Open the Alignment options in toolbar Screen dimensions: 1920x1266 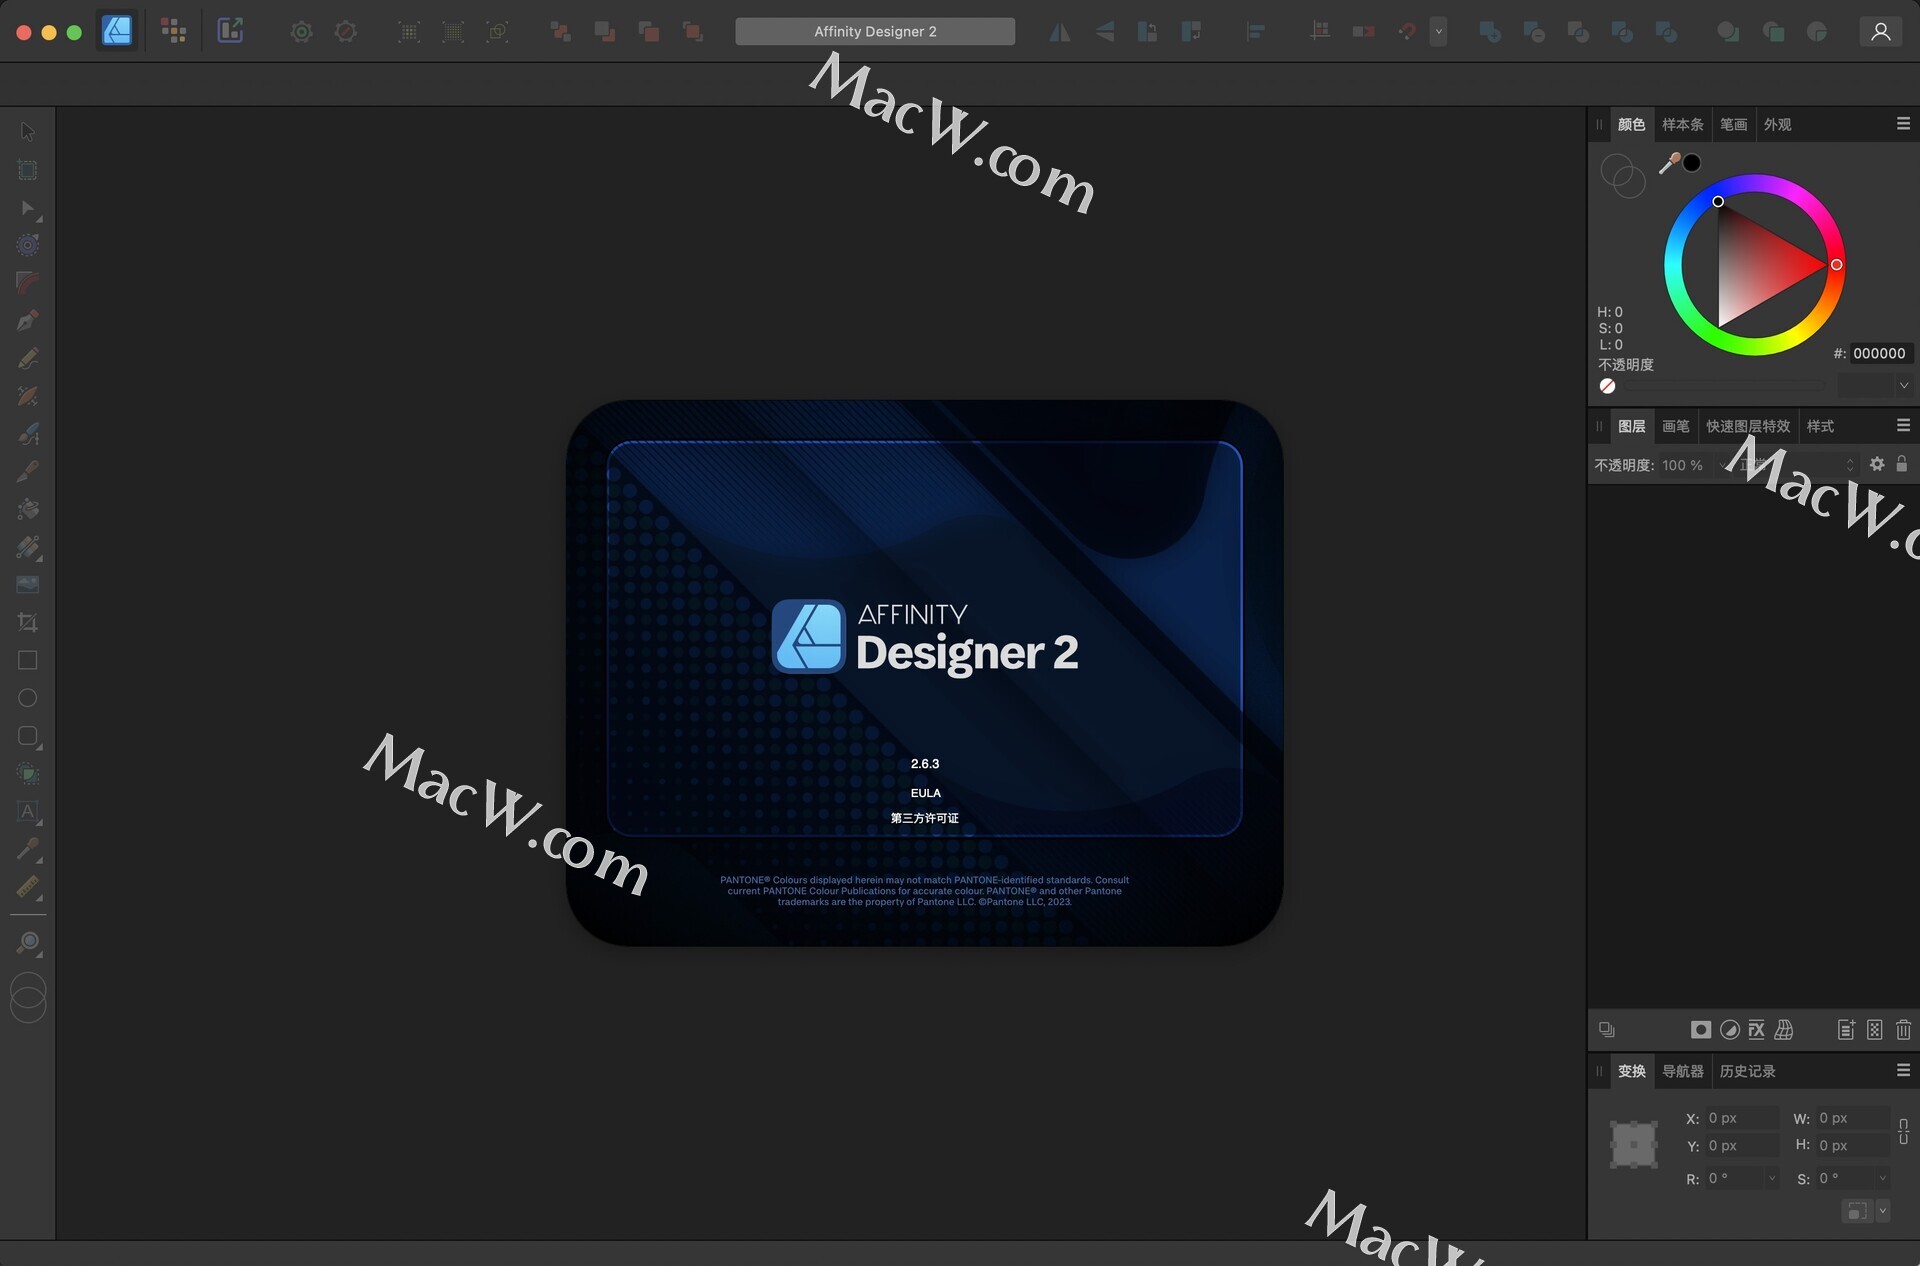(1256, 32)
